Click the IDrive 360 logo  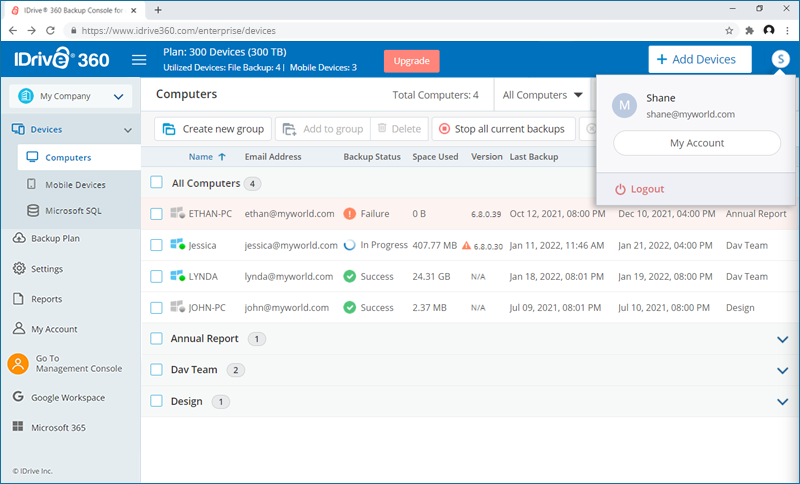pyautogui.click(x=62, y=59)
